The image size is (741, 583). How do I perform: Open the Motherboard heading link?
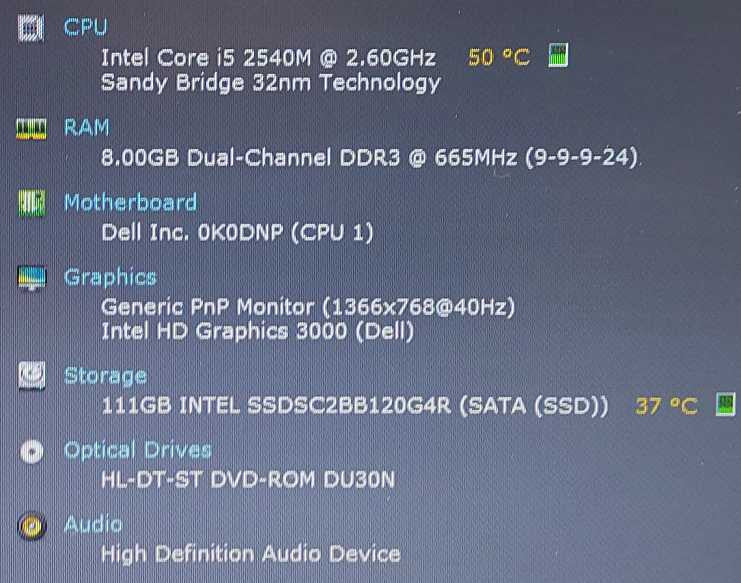(x=130, y=202)
